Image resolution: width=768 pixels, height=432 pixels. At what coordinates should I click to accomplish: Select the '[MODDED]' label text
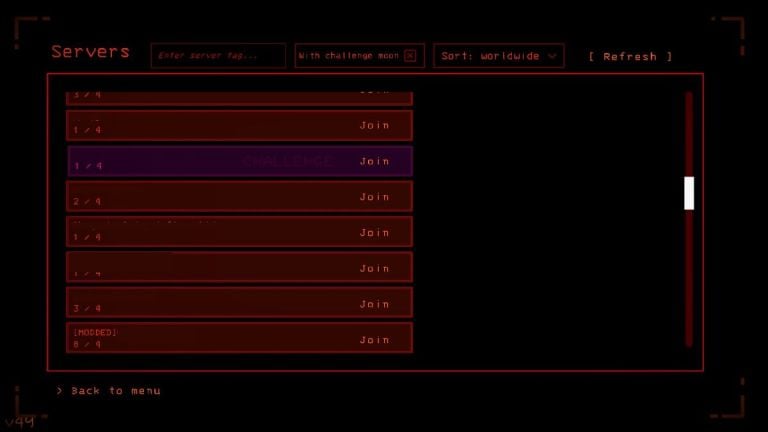(x=95, y=332)
